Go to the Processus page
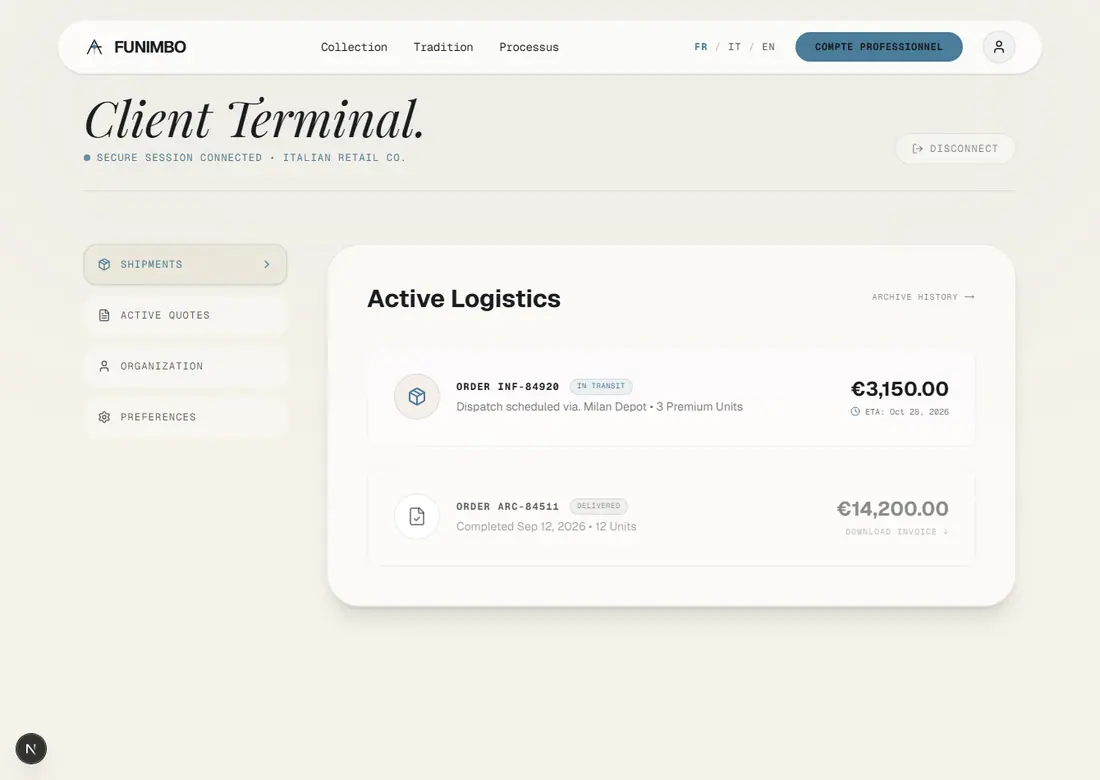The image size is (1100, 780). 529,47
